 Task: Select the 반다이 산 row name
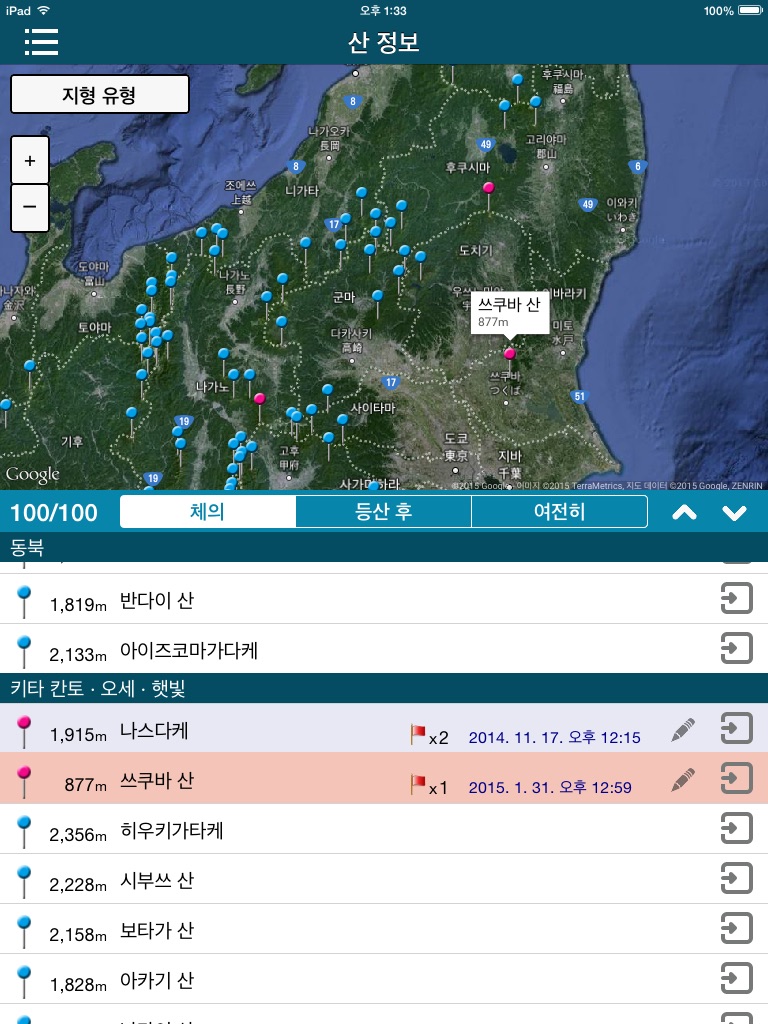pyautogui.click(x=157, y=600)
